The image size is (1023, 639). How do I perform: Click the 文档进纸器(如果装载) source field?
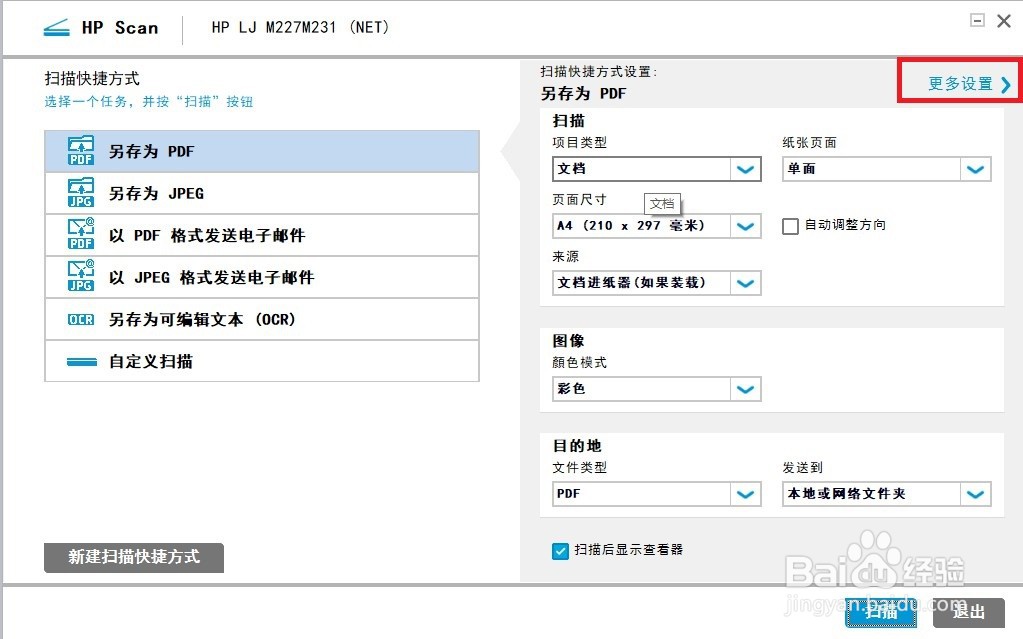pyautogui.click(x=656, y=283)
